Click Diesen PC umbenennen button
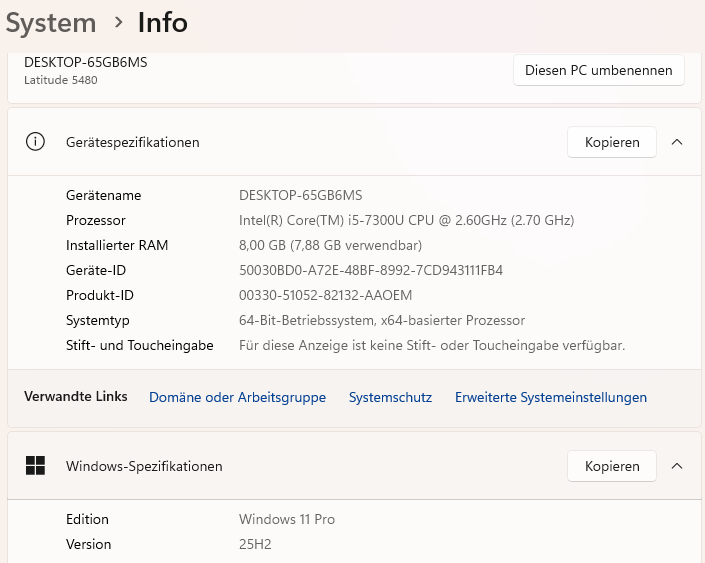This screenshot has width=705, height=563. click(x=598, y=70)
